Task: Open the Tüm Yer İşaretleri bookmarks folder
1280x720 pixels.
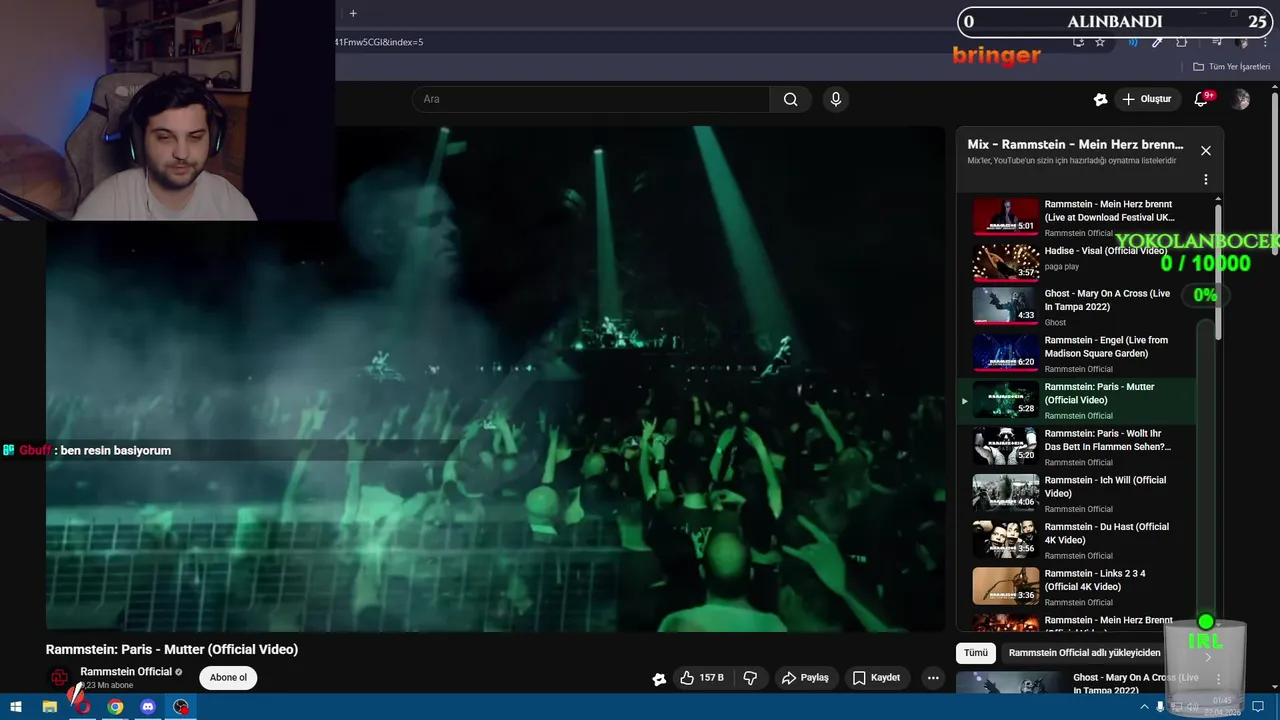Action: point(1231,67)
